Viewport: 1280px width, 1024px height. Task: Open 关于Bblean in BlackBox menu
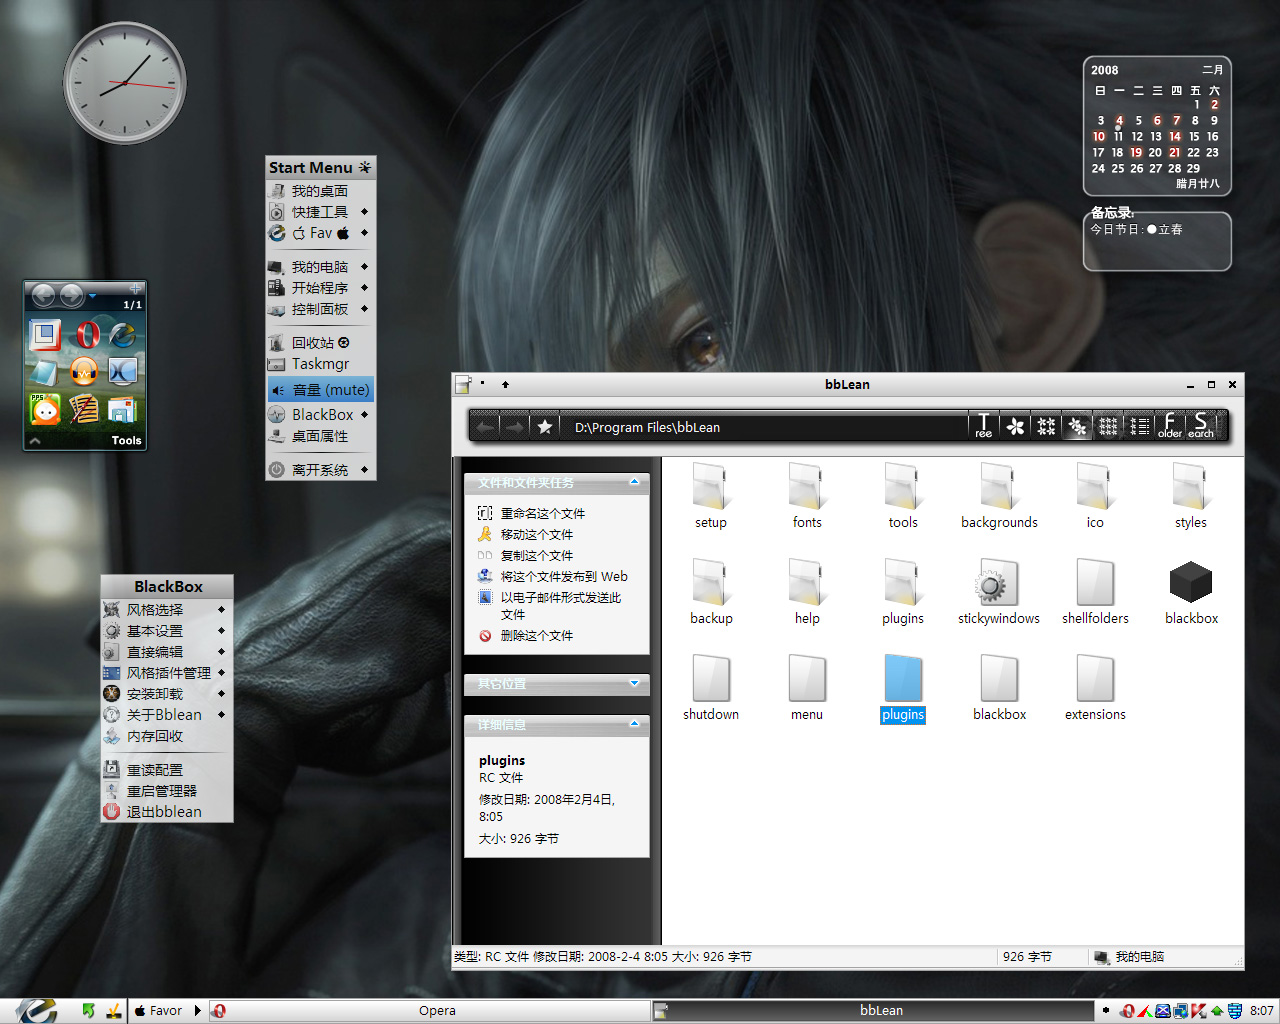point(167,715)
